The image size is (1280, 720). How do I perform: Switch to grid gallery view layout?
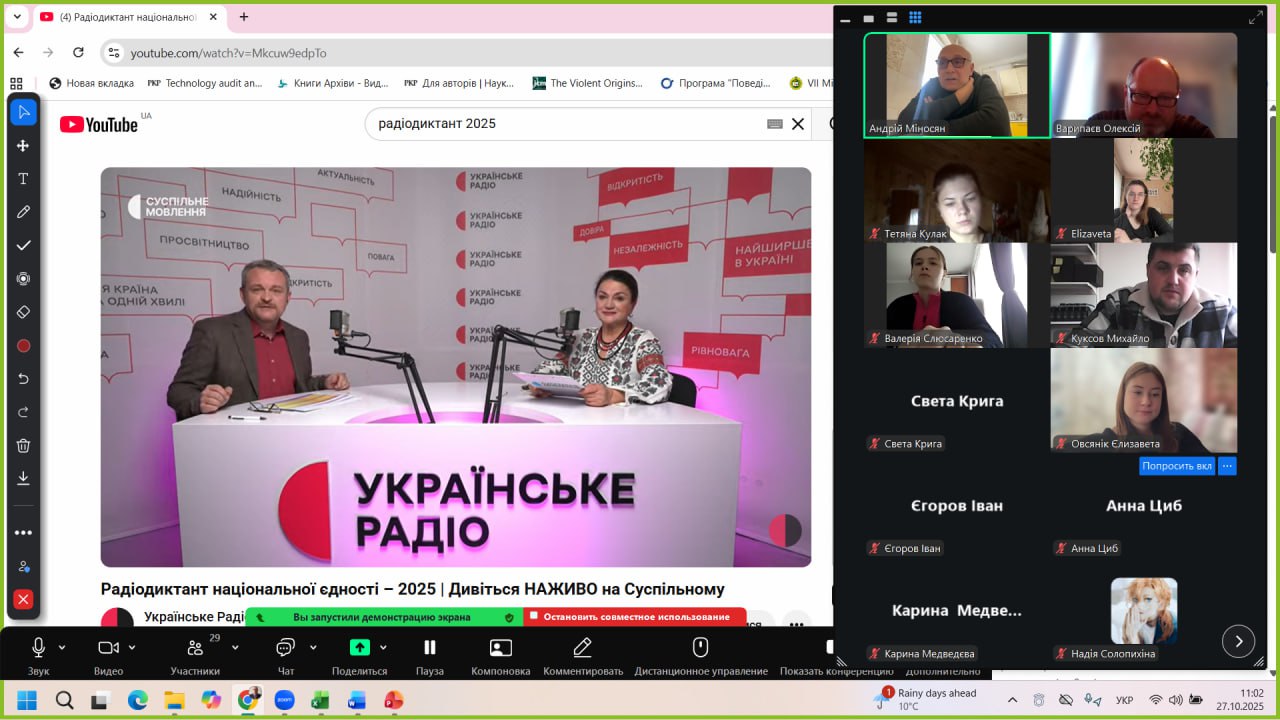[x=915, y=18]
